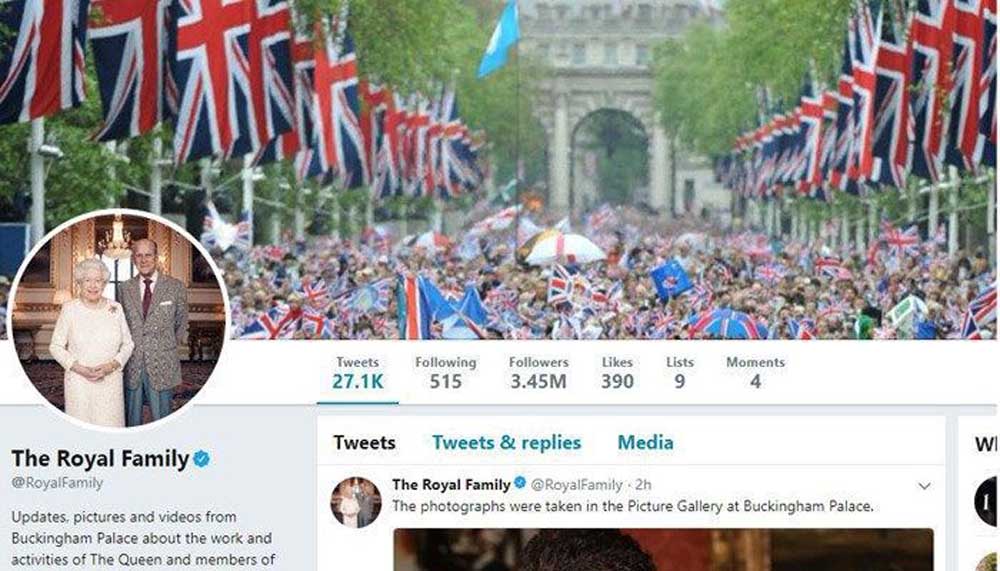Click the verified badge in the tweet header
The width and height of the screenshot is (1000, 571).
520,484
